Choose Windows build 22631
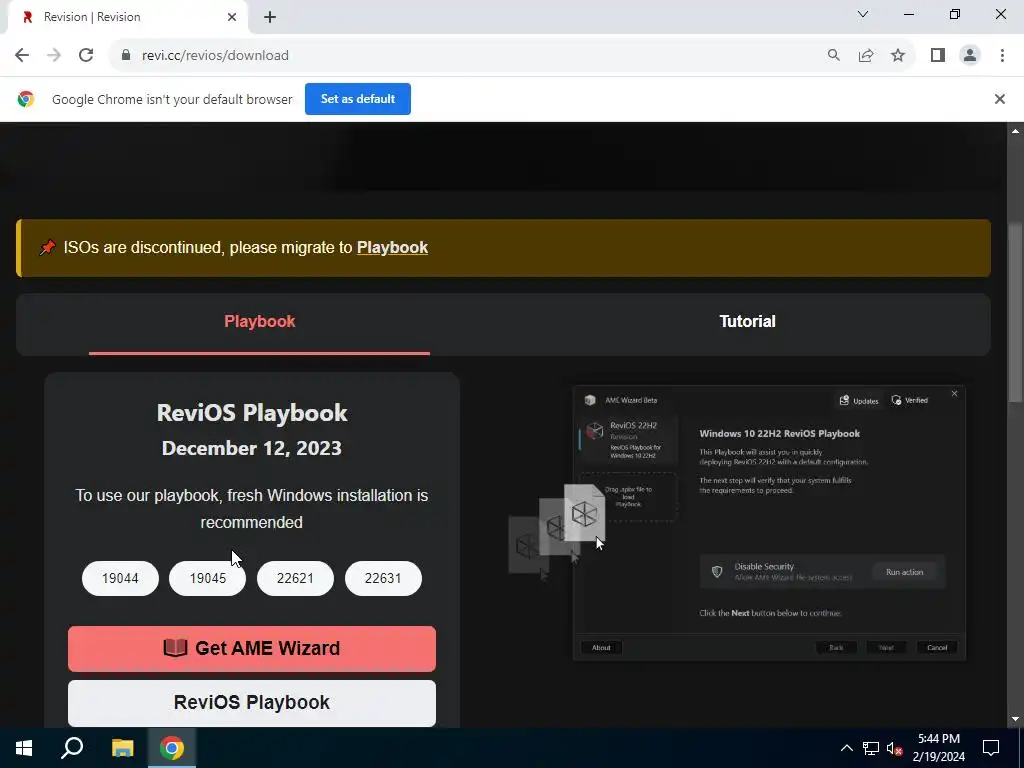The width and height of the screenshot is (1024, 768). pyautogui.click(x=383, y=579)
